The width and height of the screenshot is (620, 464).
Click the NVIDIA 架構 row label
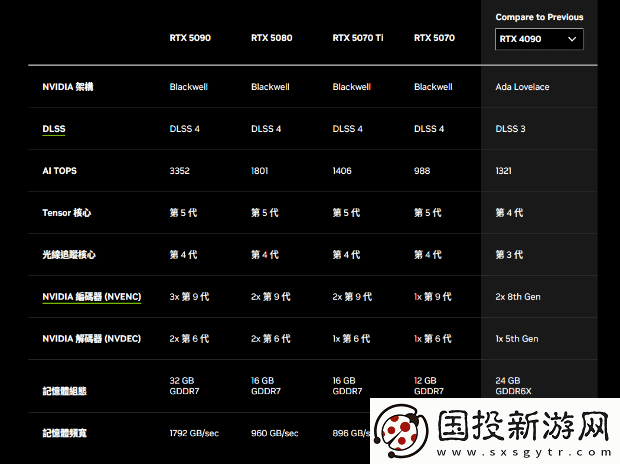point(68,87)
